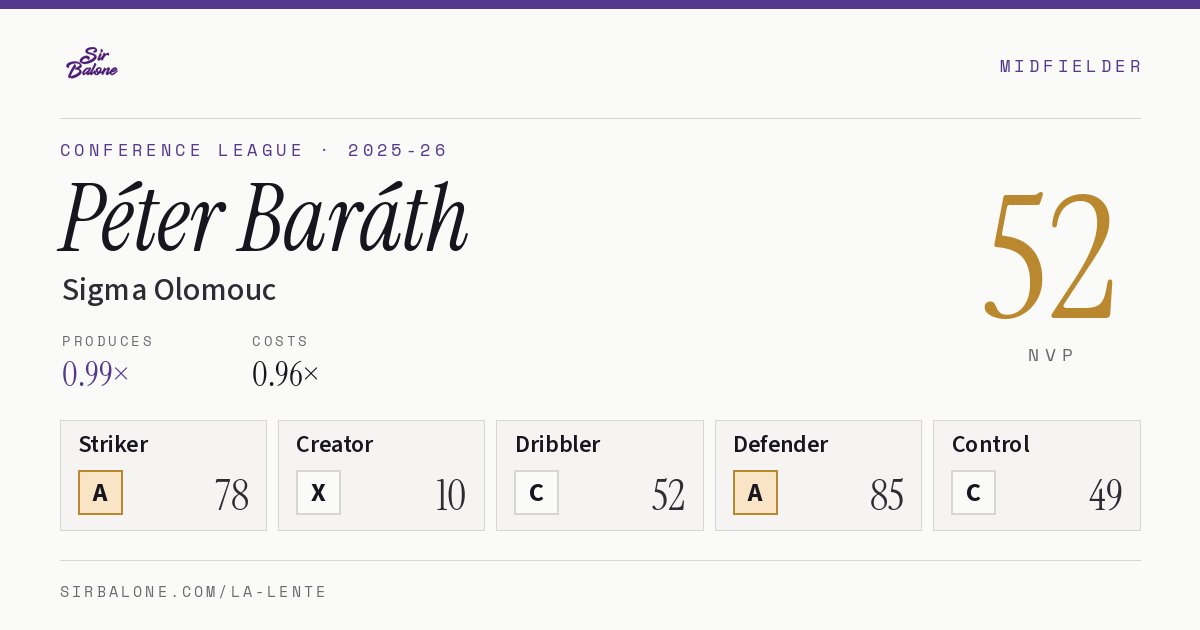Click the Costs 0.96× value
The width and height of the screenshot is (1200, 630).
pos(286,374)
